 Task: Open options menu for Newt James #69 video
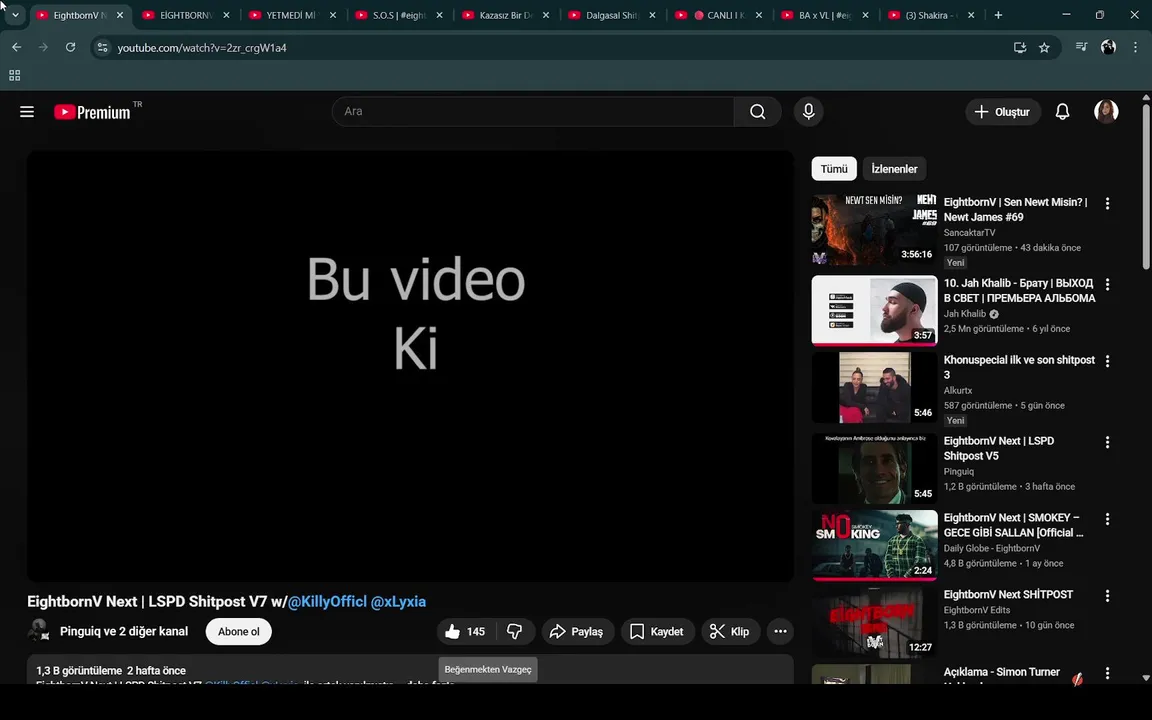point(1107,204)
